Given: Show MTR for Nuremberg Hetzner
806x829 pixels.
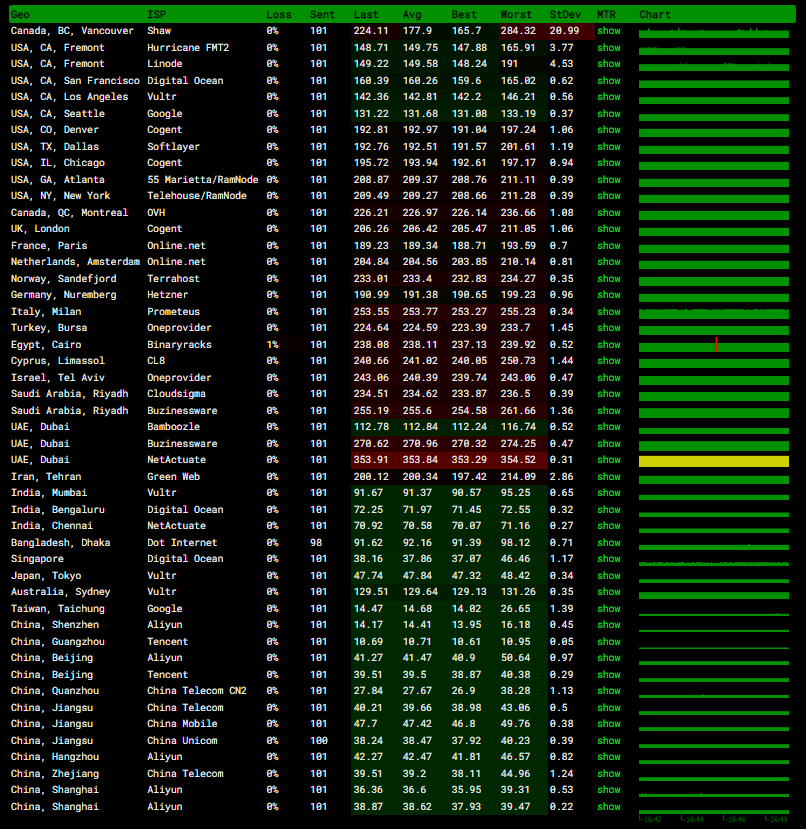Looking at the screenshot, I should [x=609, y=294].
